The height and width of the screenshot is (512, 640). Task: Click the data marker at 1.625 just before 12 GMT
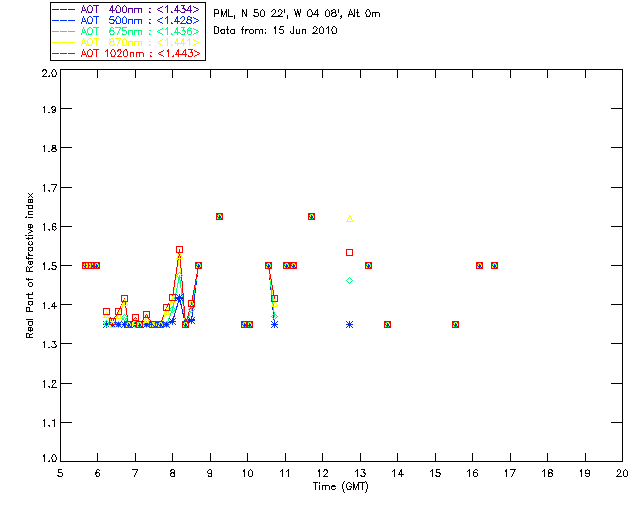(x=311, y=216)
